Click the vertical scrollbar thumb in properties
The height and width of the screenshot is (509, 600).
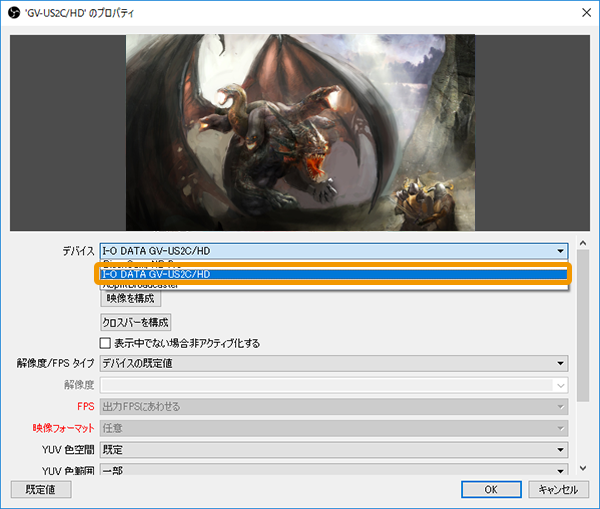pyautogui.click(x=583, y=326)
